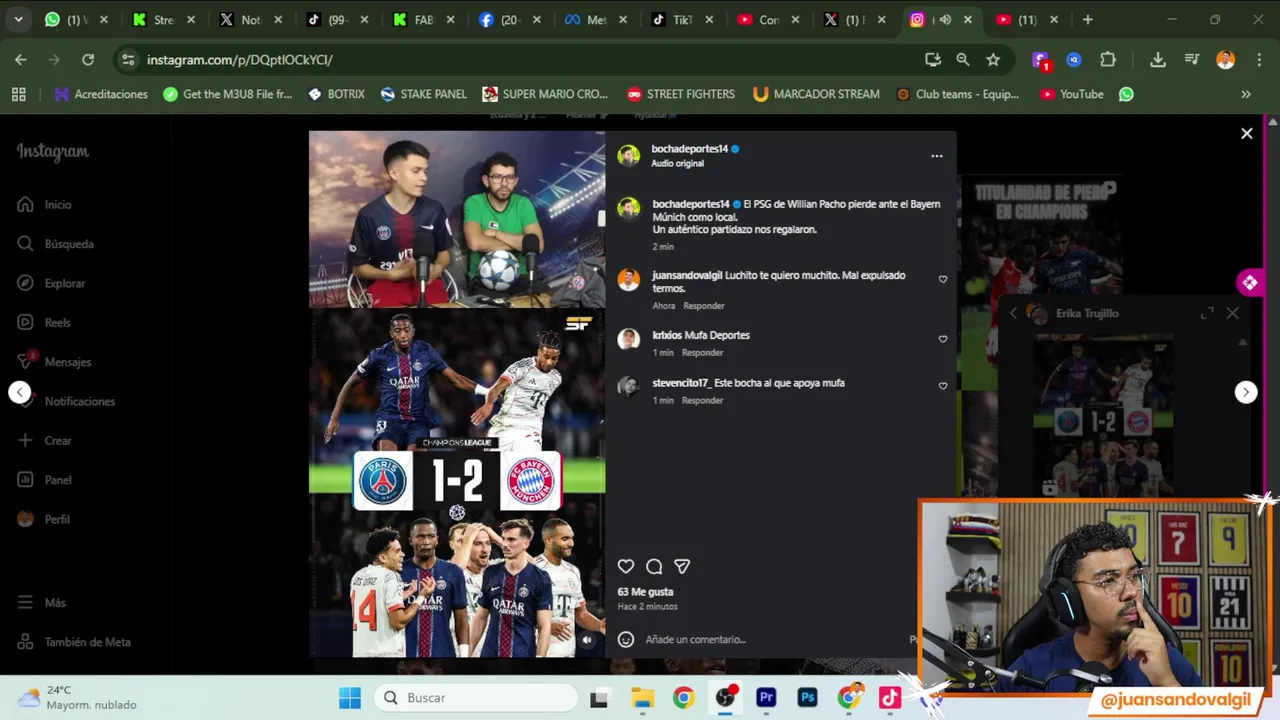The width and height of the screenshot is (1280, 720).
Task: Bookmark this page with star icon
Action: coord(993,60)
